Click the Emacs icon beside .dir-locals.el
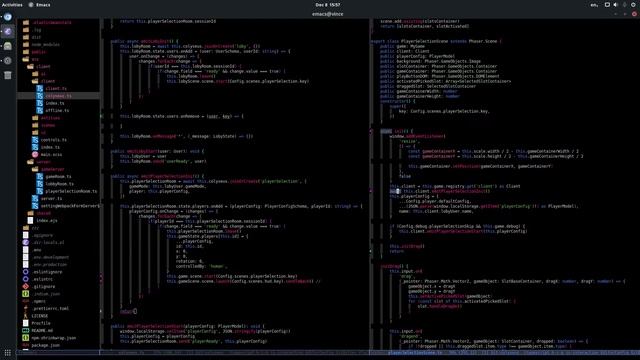 tap(26, 243)
